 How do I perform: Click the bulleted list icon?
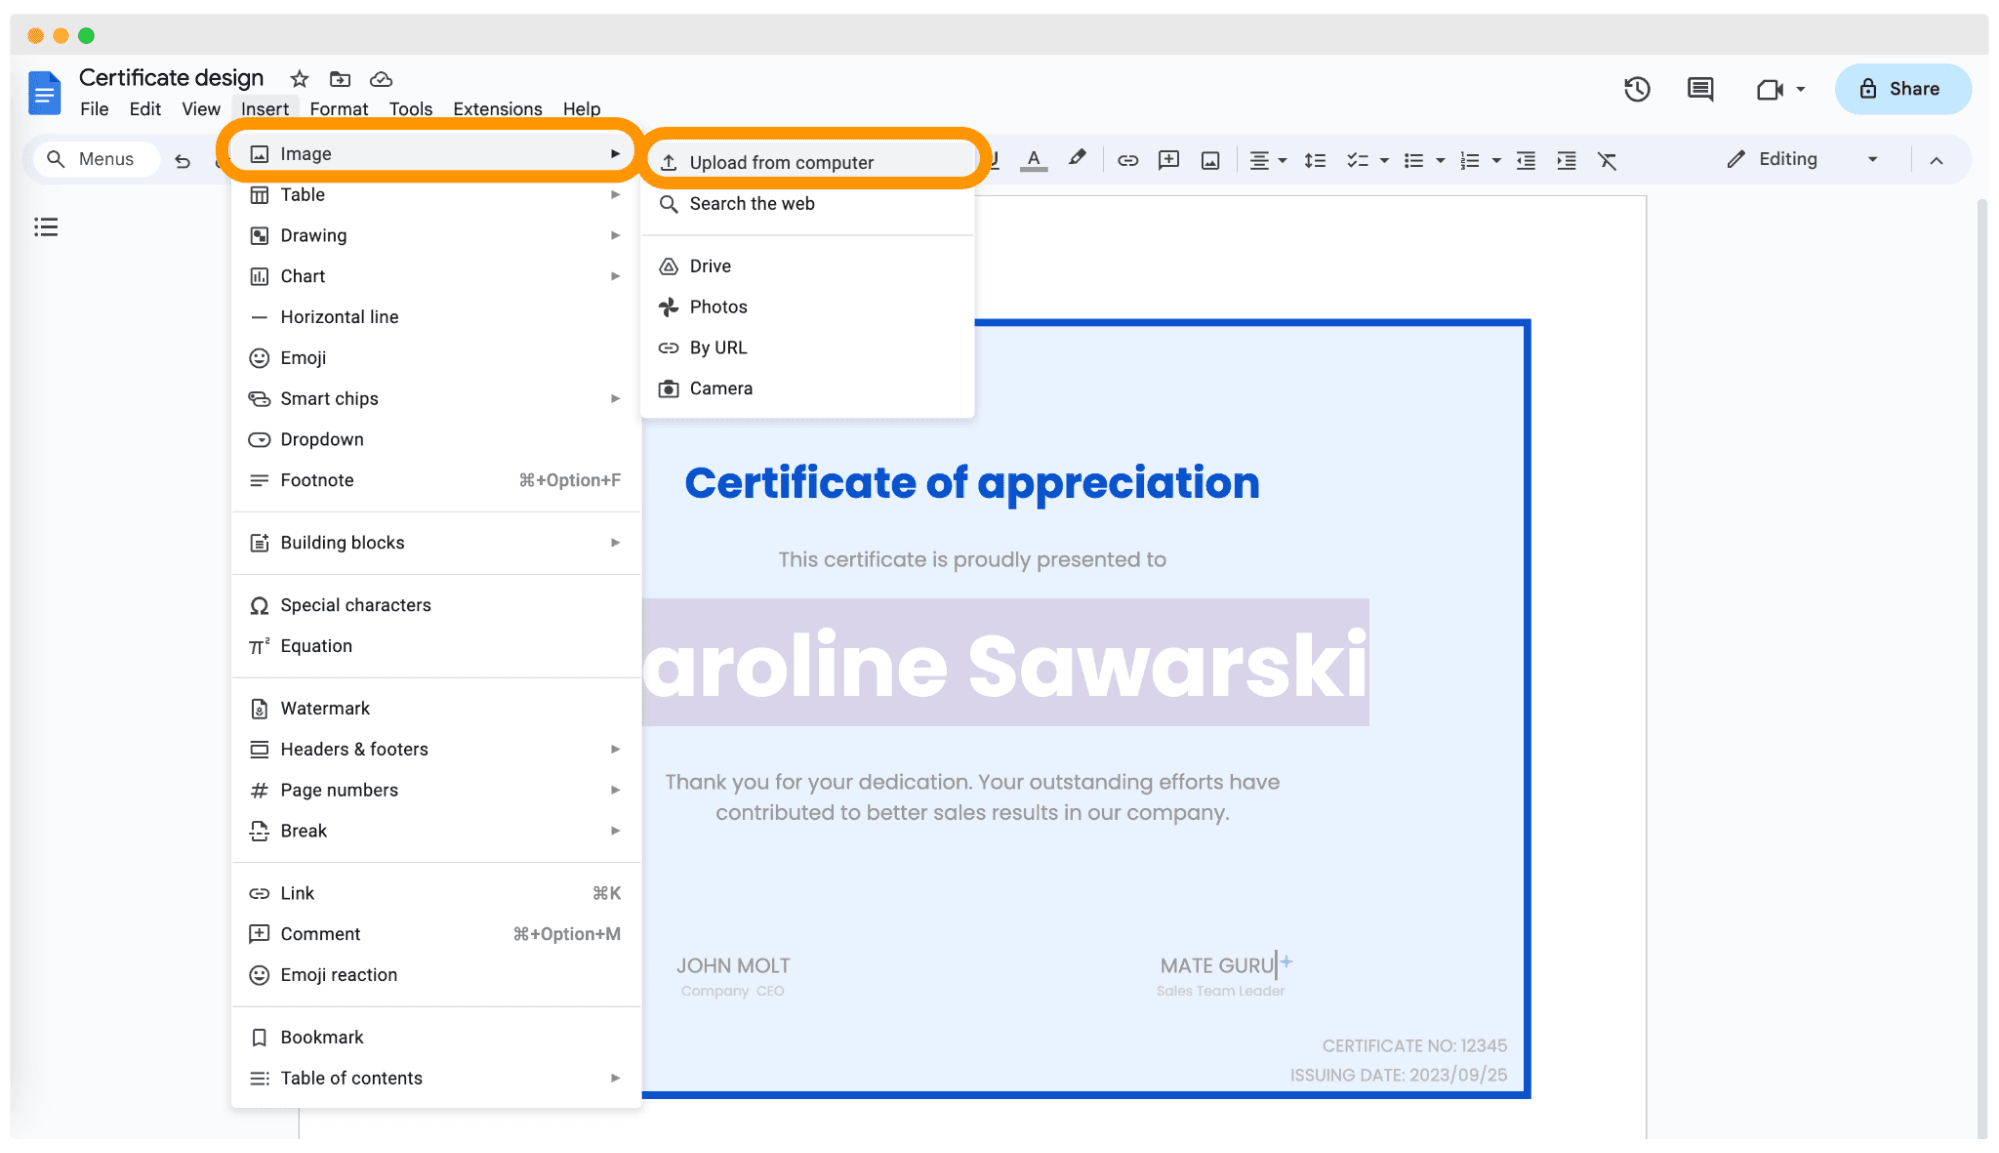(x=1413, y=160)
